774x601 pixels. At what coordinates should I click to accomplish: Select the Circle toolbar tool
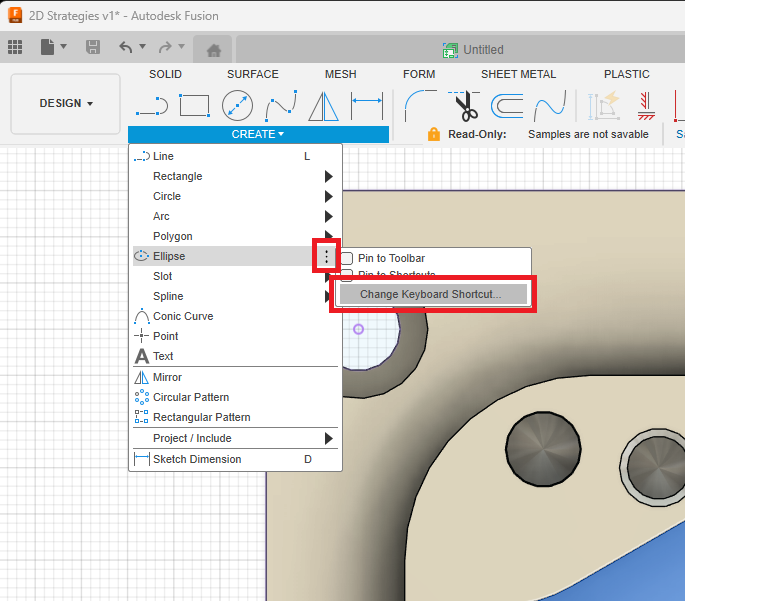click(x=237, y=106)
